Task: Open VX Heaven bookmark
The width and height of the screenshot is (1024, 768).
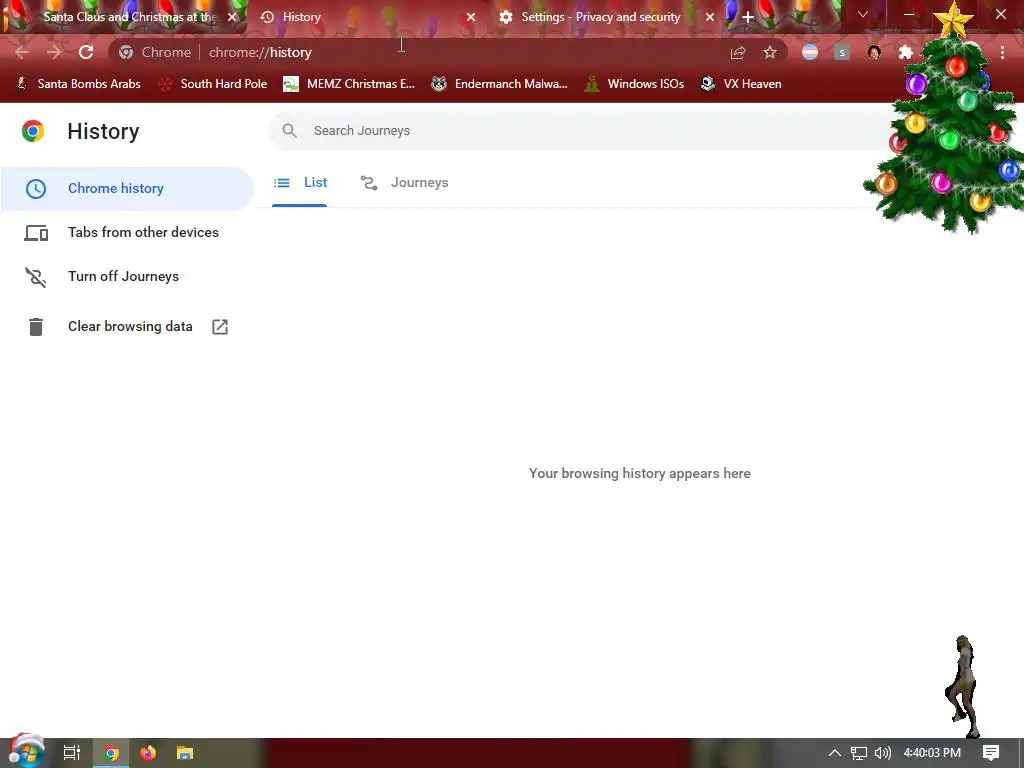Action: coord(741,84)
